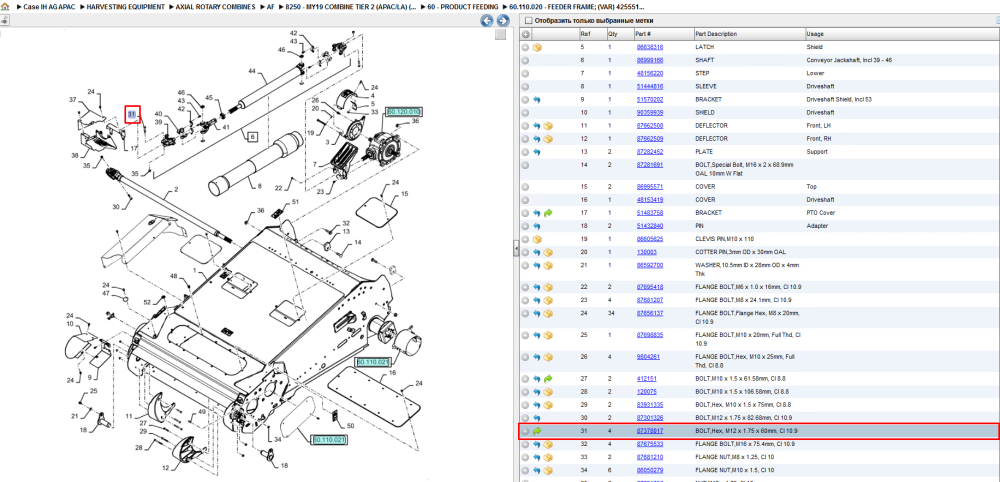
Task: Click the 60.120.010 reference label in diagram
Action: point(405,112)
